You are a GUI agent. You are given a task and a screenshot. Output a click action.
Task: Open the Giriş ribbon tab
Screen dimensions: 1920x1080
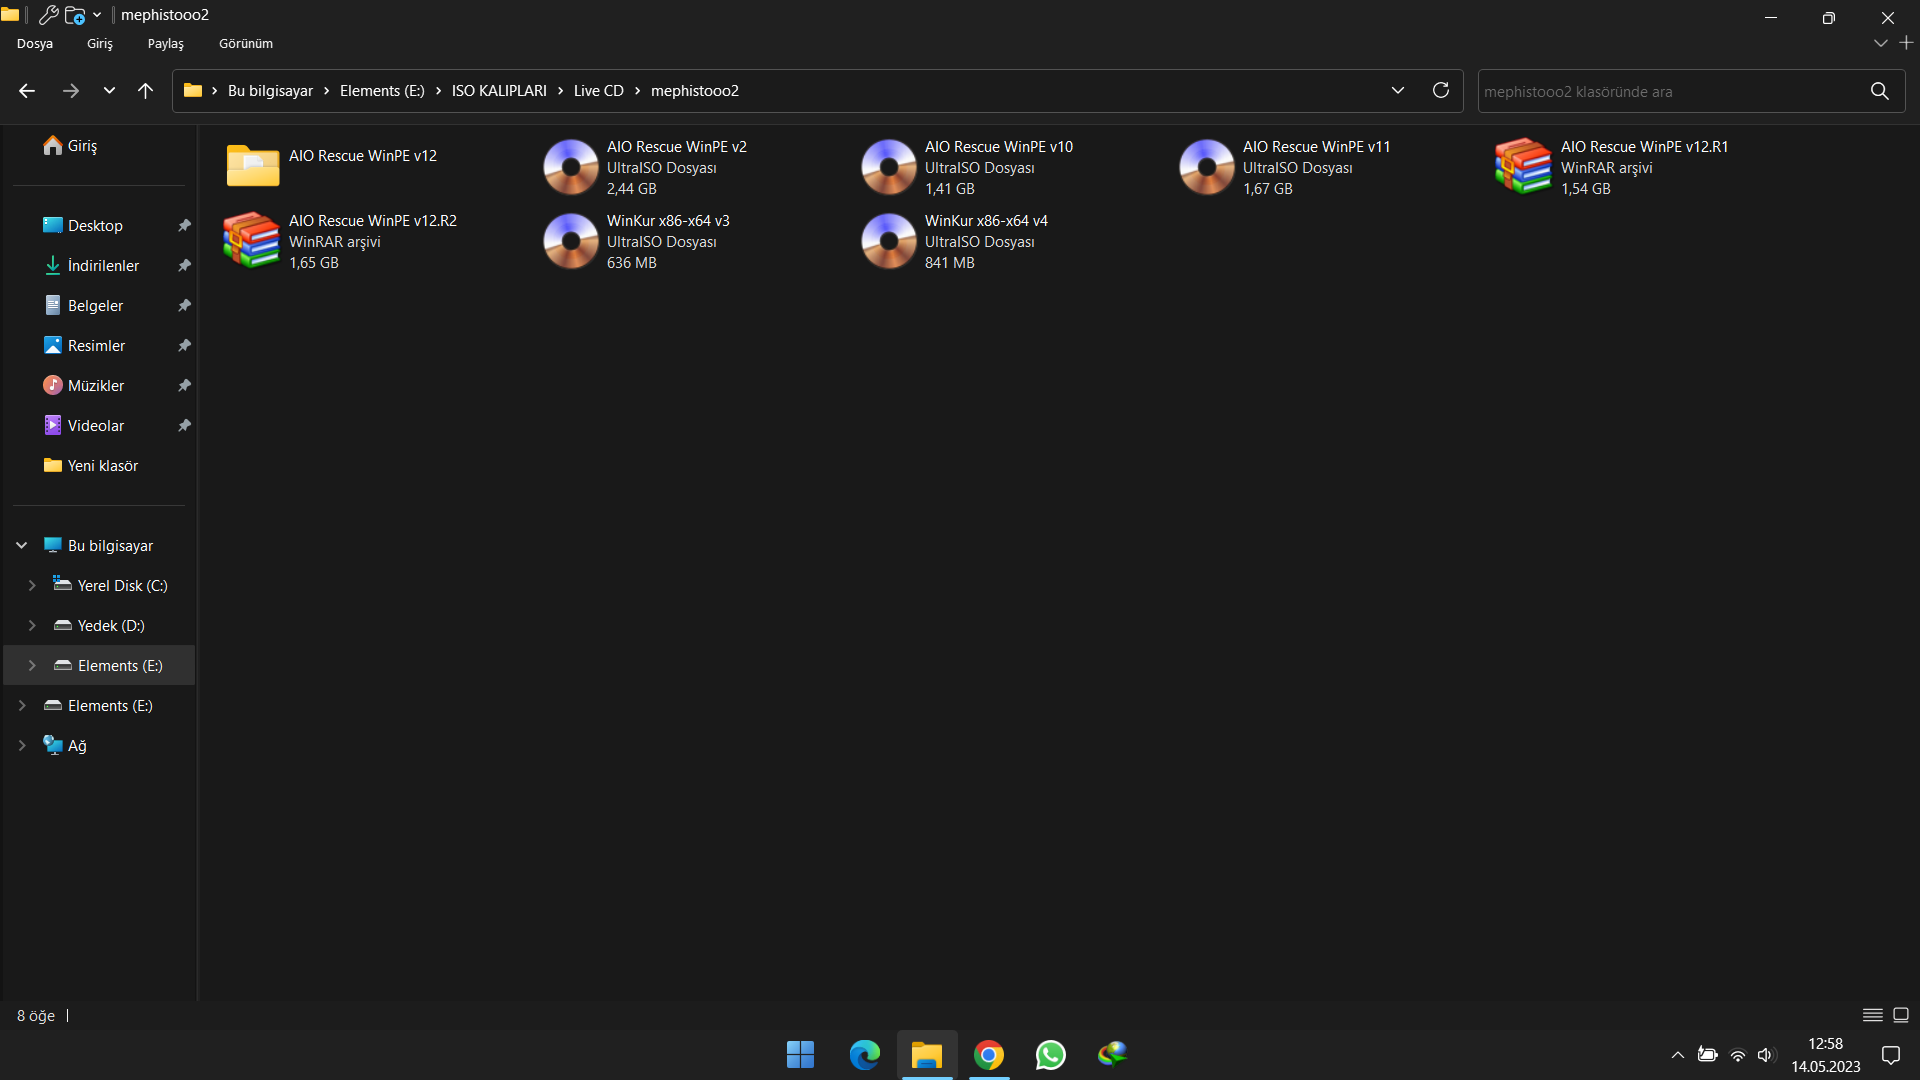tap(100, 44)
